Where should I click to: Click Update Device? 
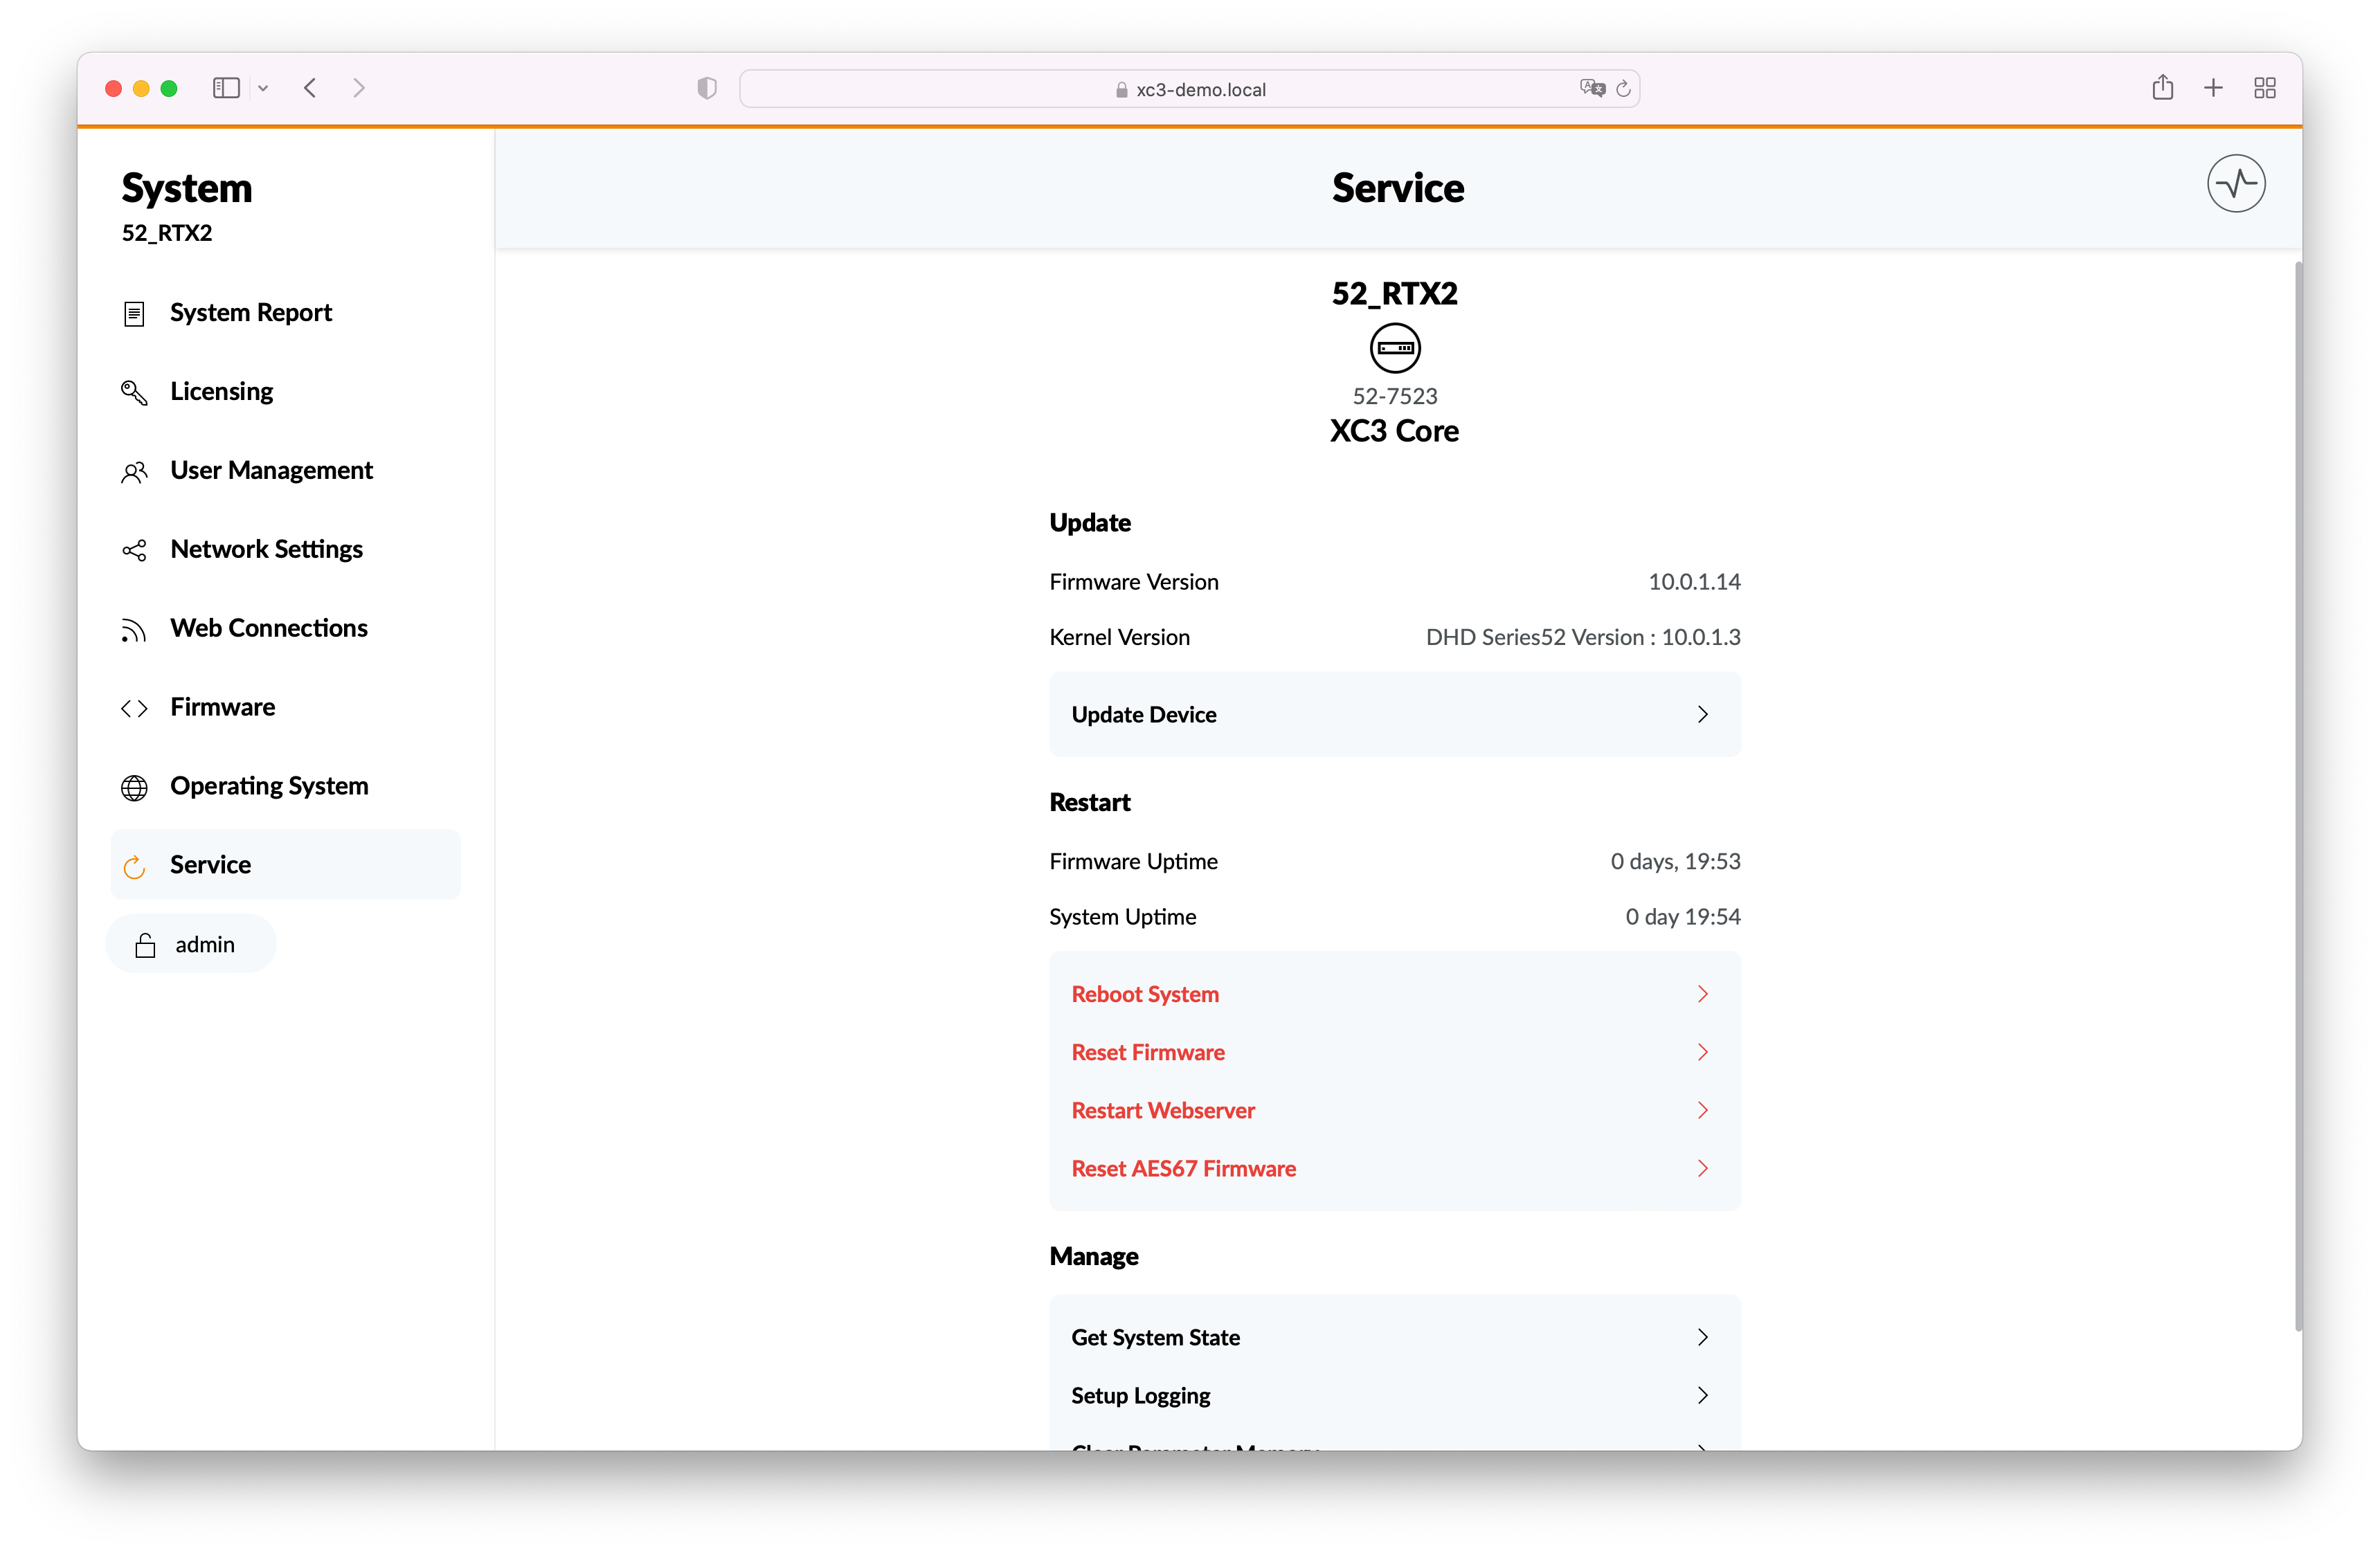point(1395,714)
